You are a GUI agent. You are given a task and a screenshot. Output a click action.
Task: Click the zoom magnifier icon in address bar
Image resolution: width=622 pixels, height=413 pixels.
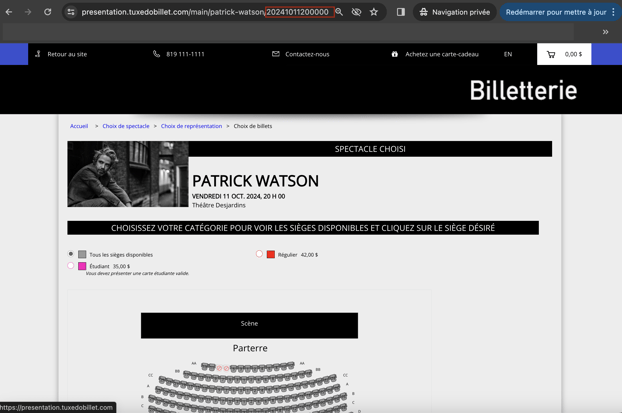(339, 12)
